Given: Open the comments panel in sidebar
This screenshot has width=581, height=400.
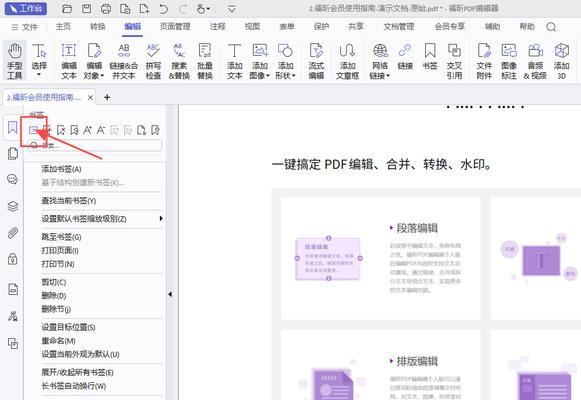Looking at the screenshot, I should point(13,180).
